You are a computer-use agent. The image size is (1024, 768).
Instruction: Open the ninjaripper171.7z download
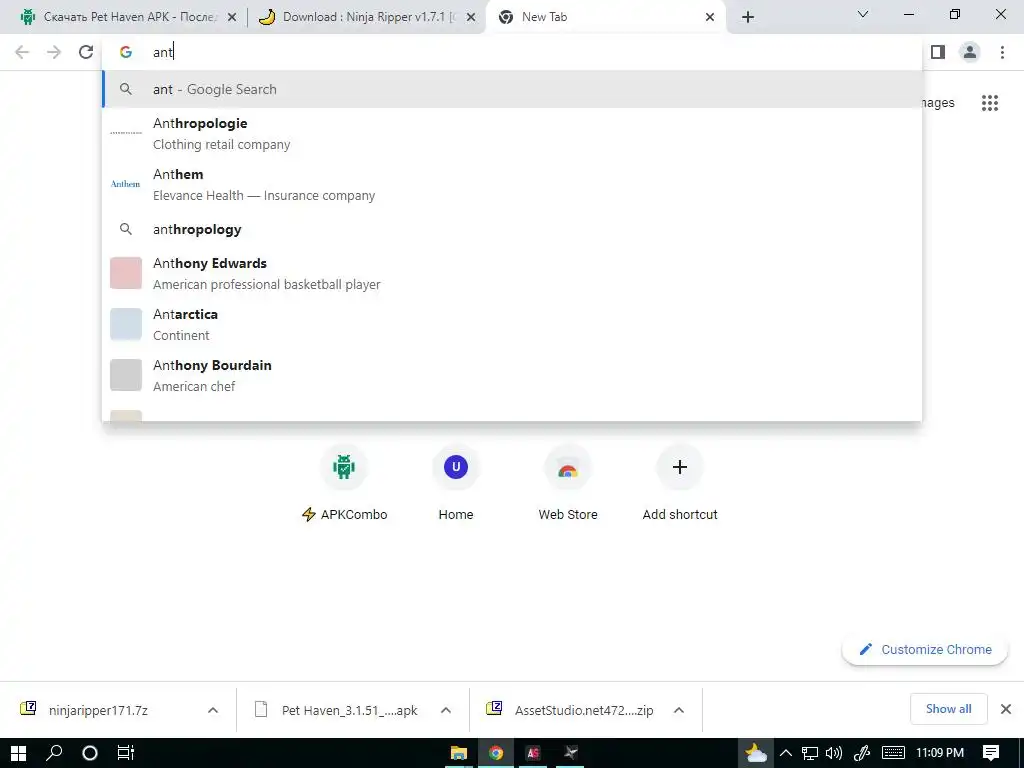[98, 710]
